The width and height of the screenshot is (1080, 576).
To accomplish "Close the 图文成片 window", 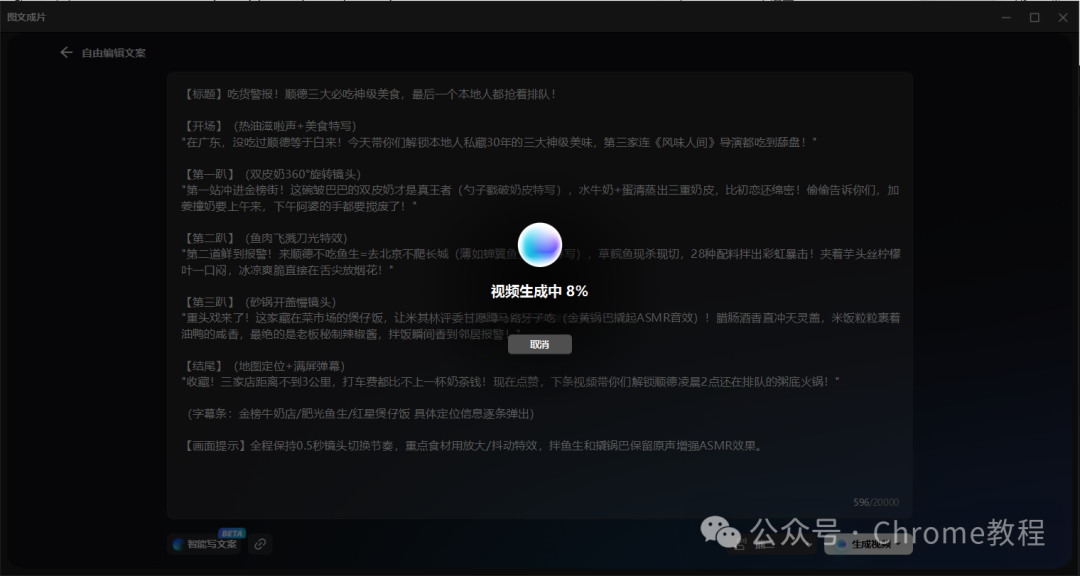I will point(1063,17).
